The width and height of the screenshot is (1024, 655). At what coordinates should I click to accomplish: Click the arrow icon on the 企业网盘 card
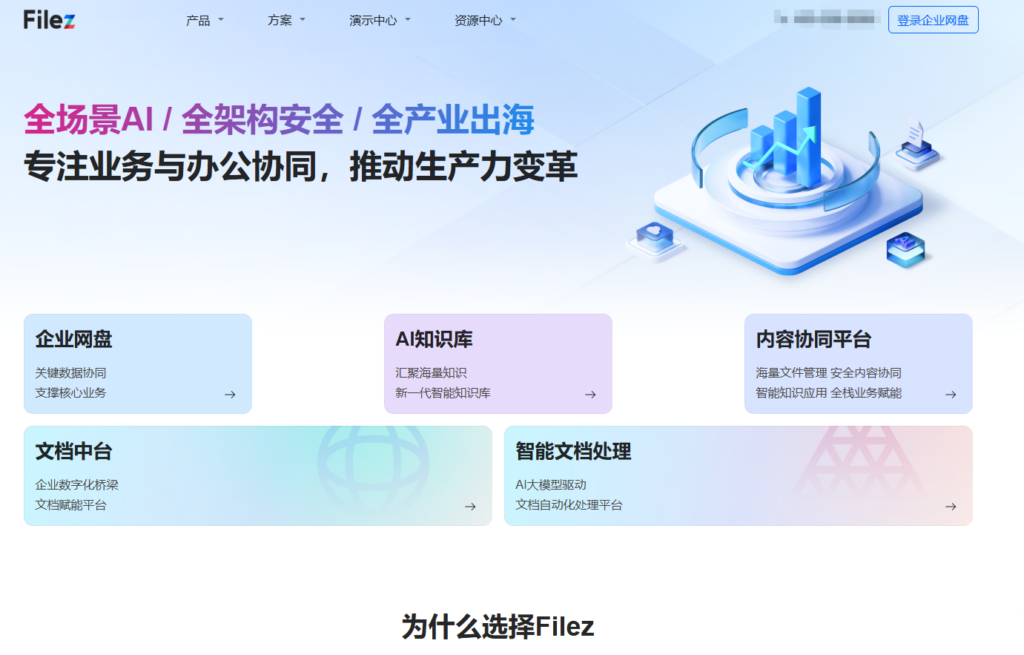pyautogui.click(x=231, y=395)
